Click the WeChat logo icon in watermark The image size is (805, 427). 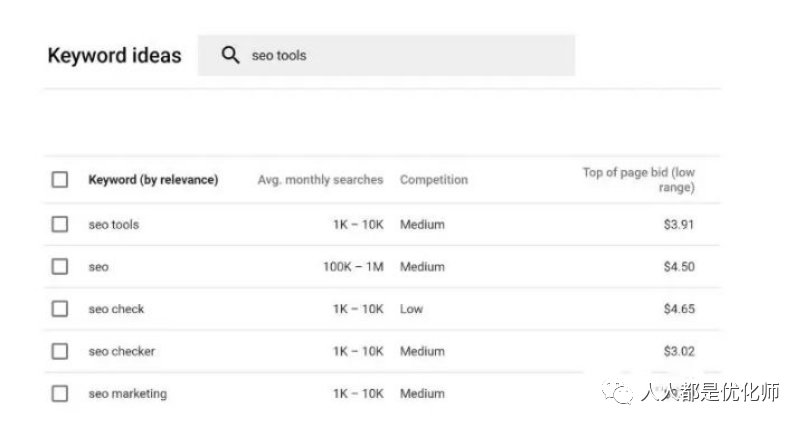617,392
